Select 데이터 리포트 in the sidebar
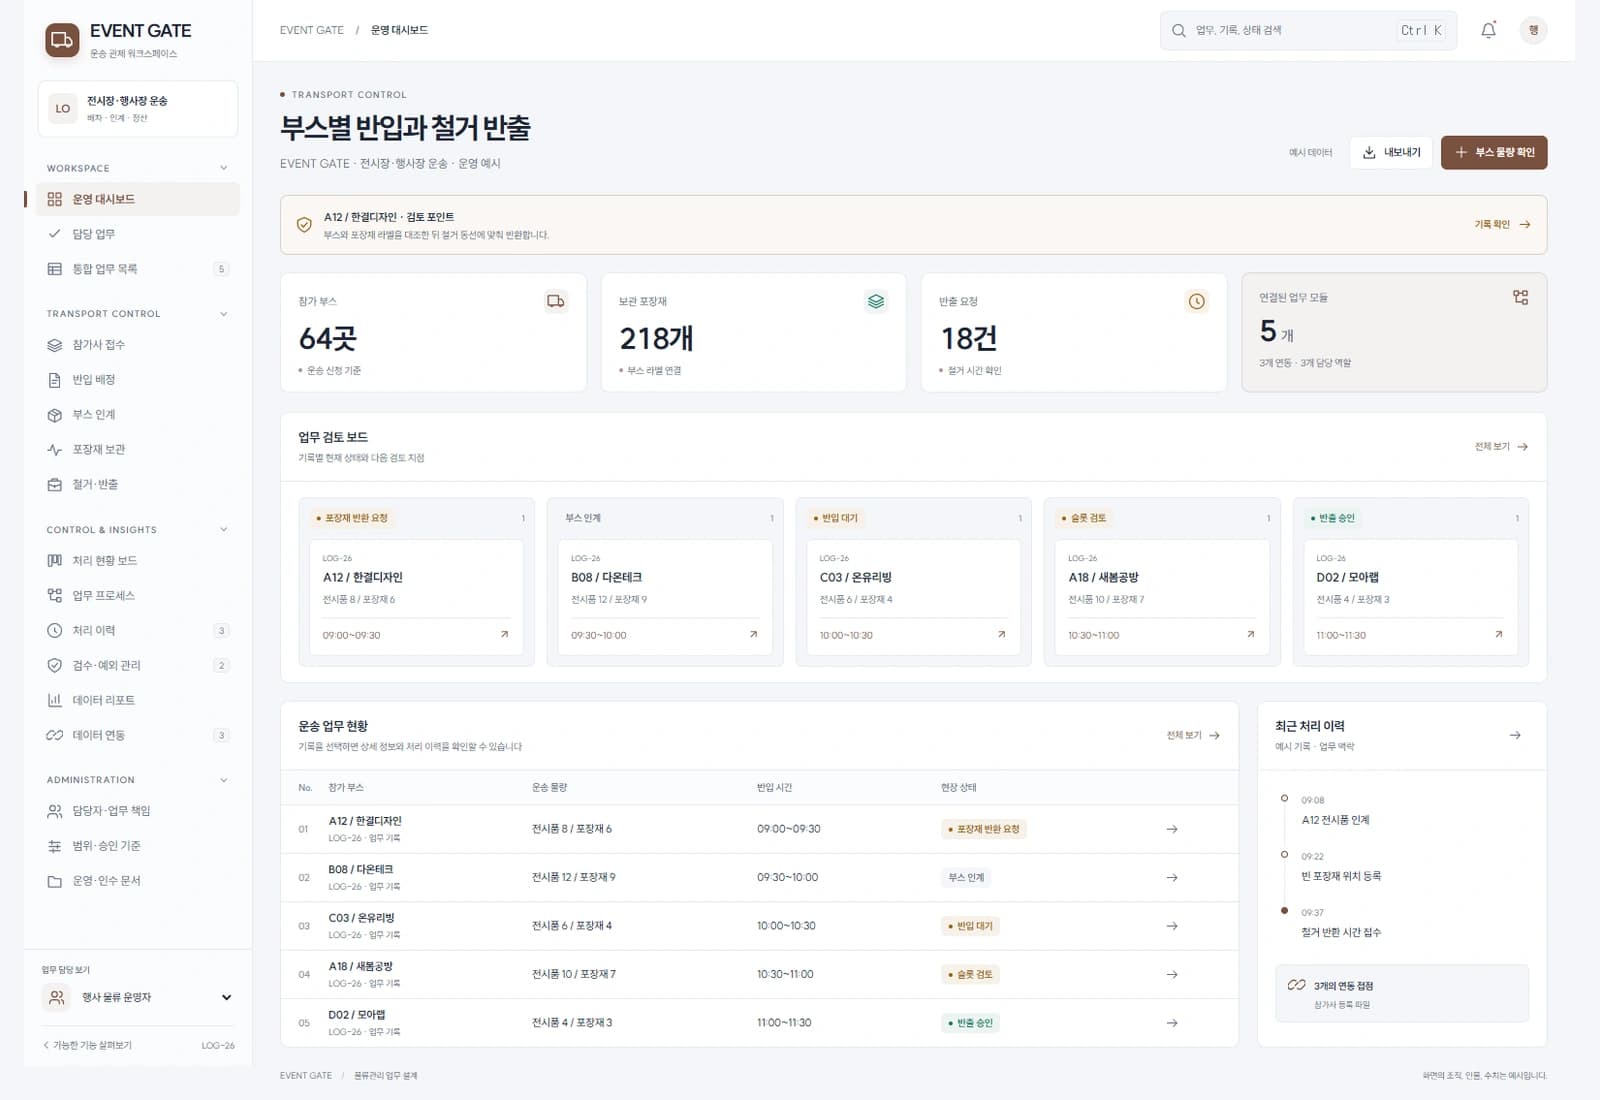The height and width of the screenshot is (1100, 1600). (x=138, y=701)
